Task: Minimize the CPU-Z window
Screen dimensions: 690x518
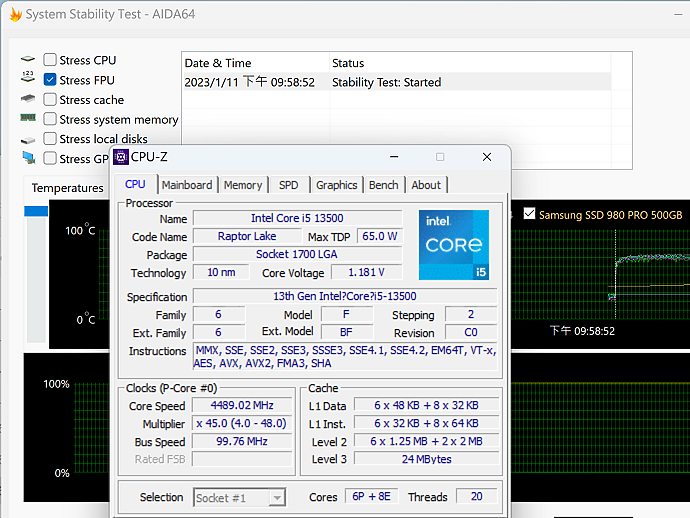Action: 394,157
